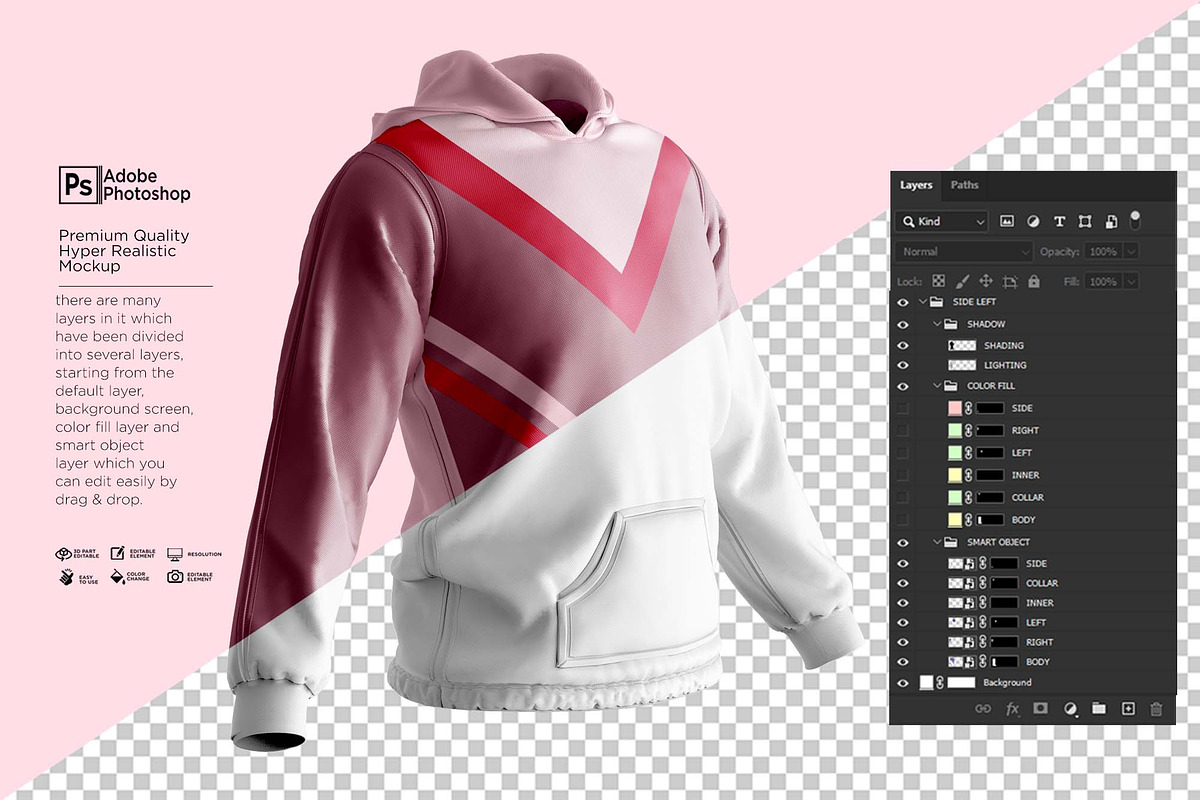Click mask link icon on COLOR FILL SIDE layer
This screenshot has width=1200, height=800.
click(x=969, y=408)
